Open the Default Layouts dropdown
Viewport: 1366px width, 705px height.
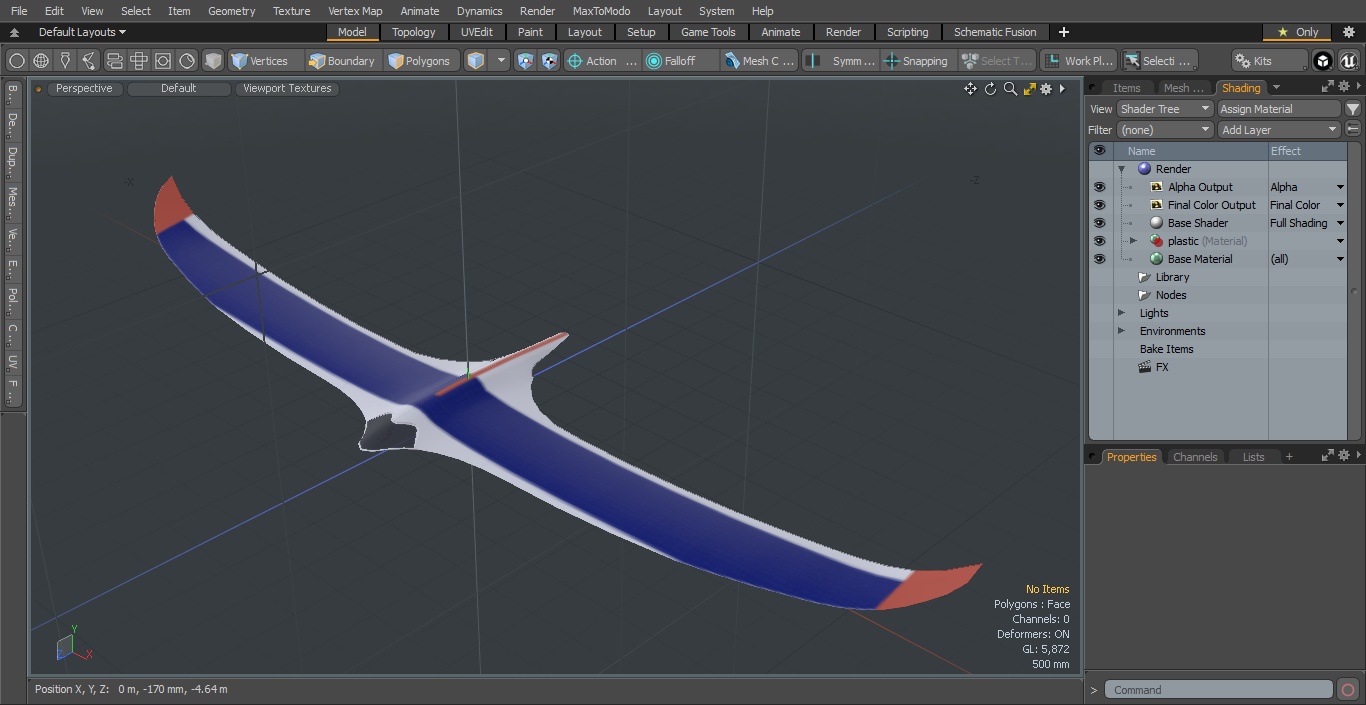click(x=82, y=32)
